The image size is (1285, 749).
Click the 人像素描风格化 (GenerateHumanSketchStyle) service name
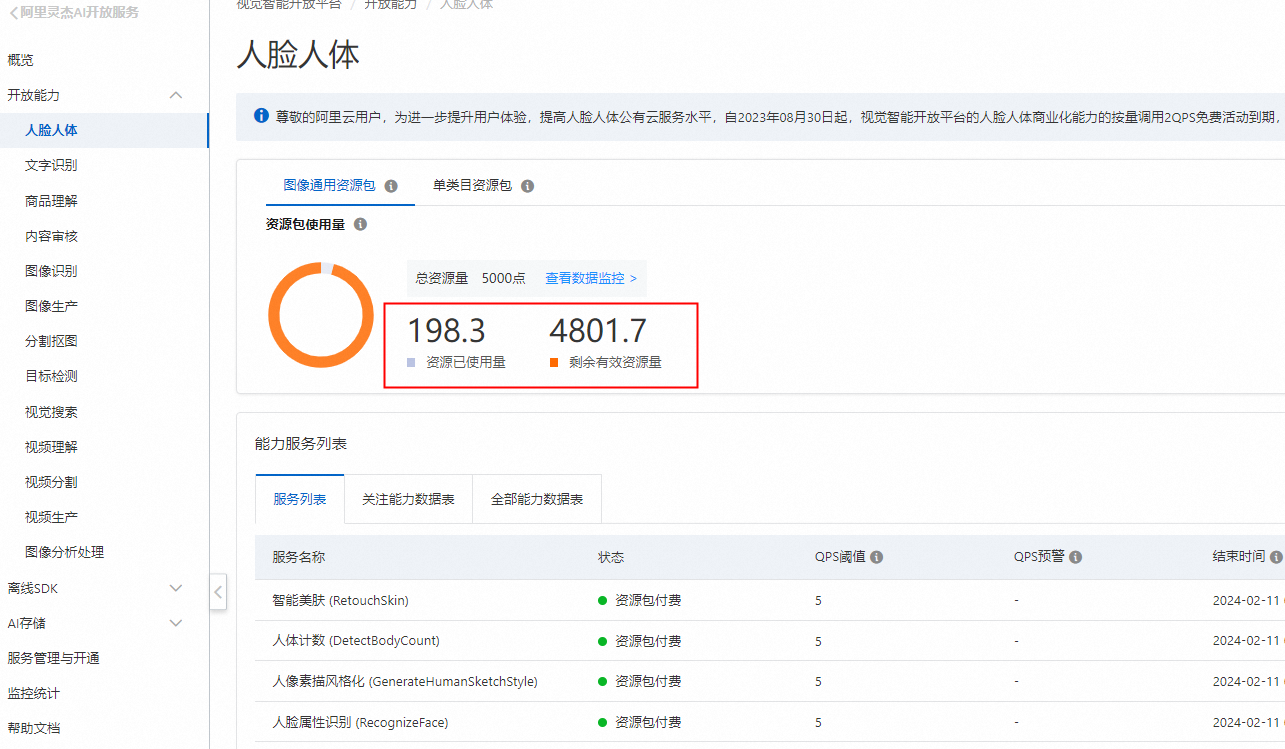click(405, 682)
